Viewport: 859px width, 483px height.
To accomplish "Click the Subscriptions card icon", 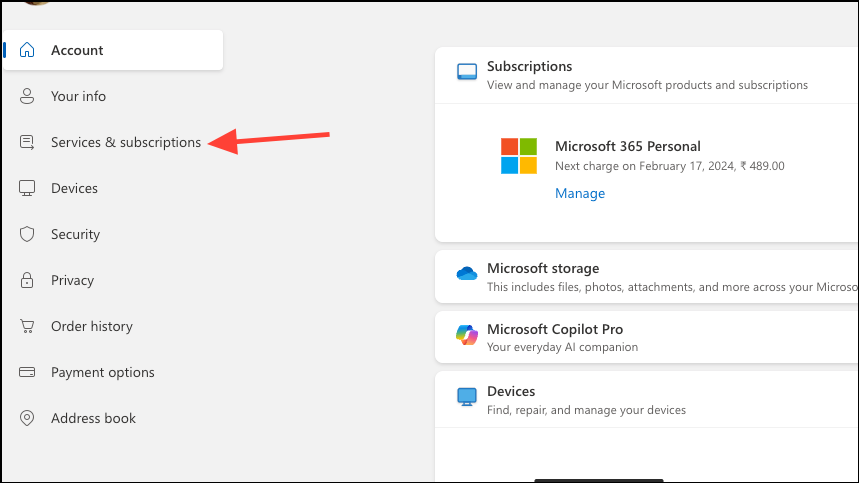I will click(467, 72).
